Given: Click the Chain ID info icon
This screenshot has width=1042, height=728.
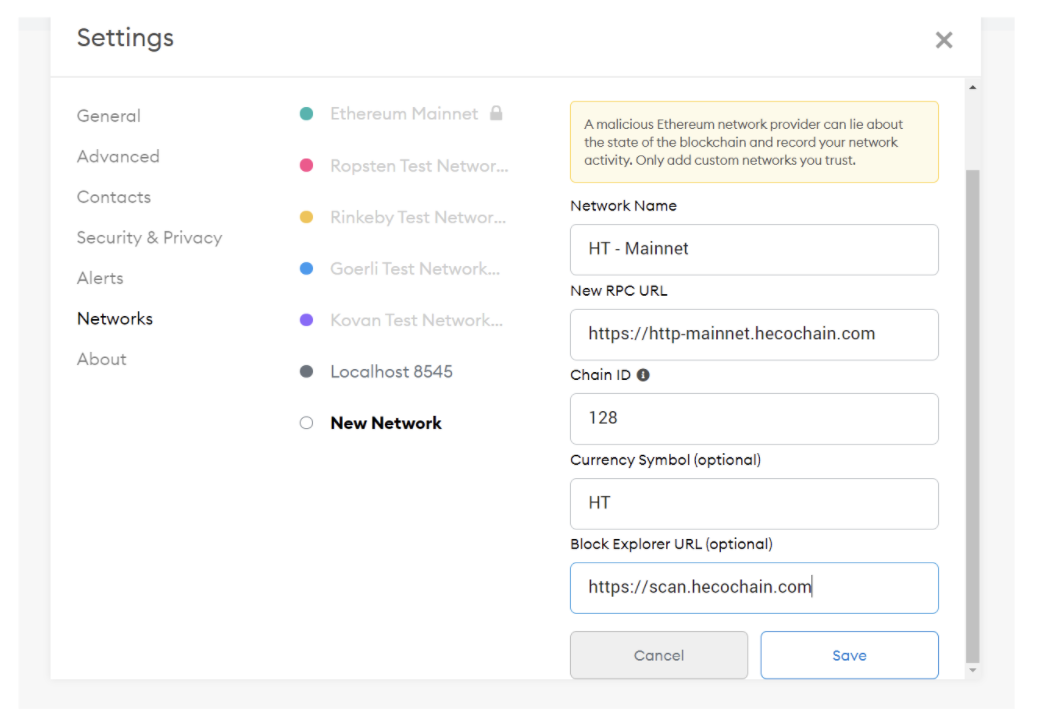Looking at the screenshot, I should pyautogui.click(x=643, y=375).
